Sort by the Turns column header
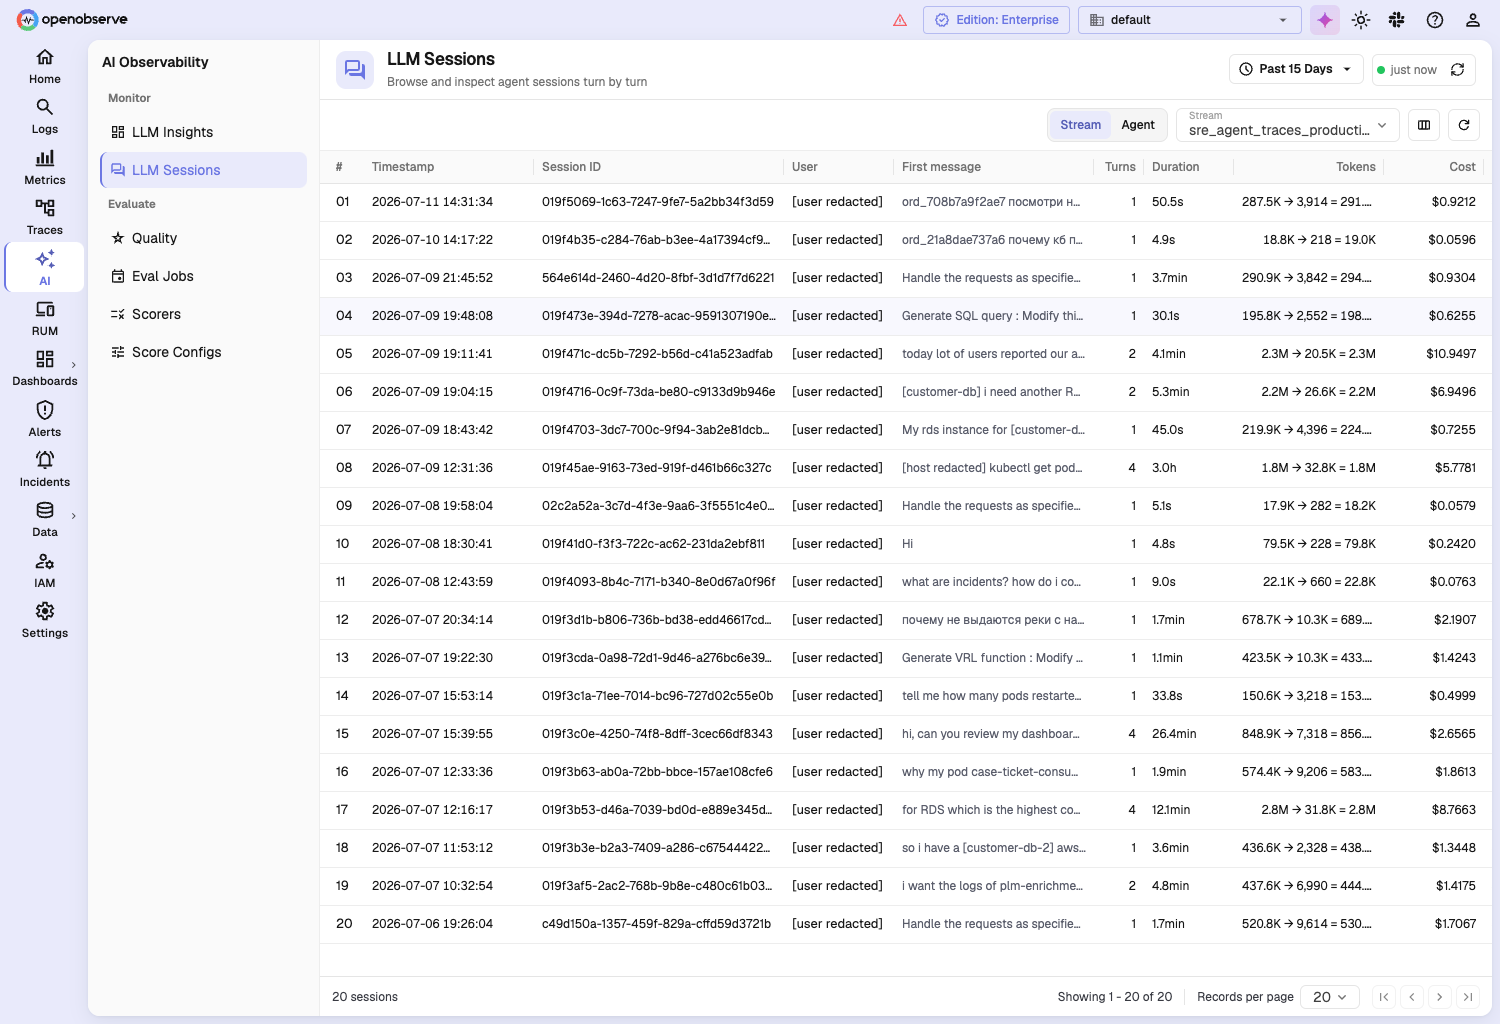The image size is (1500, 1024). (1120, 167)
